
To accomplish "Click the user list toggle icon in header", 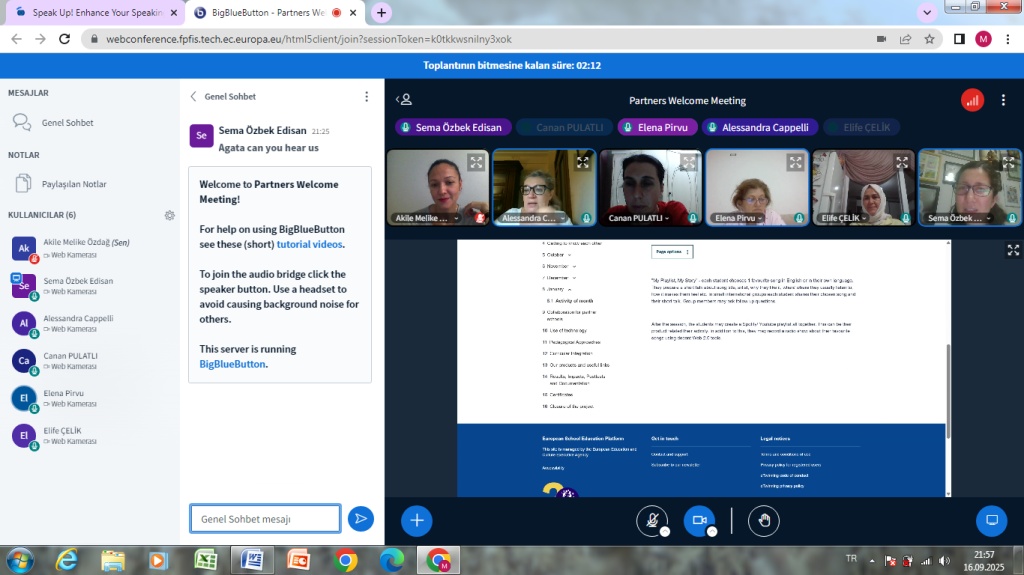I will [404, 100].
